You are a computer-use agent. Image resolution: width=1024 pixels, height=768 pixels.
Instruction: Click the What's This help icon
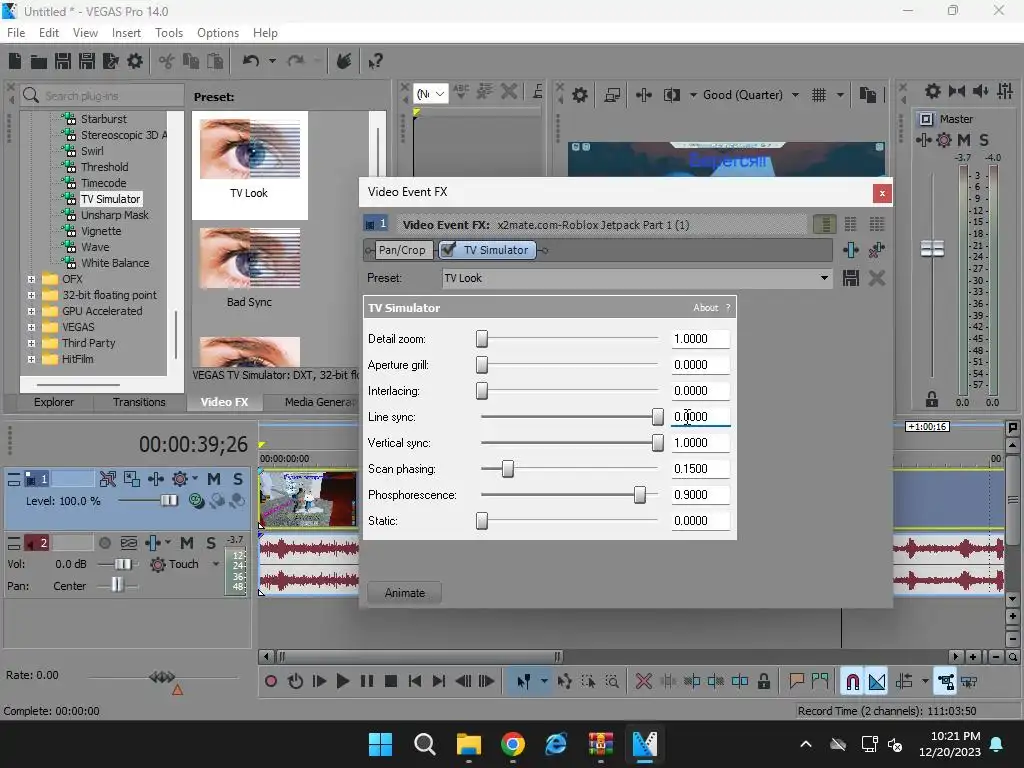coord(375,61)
